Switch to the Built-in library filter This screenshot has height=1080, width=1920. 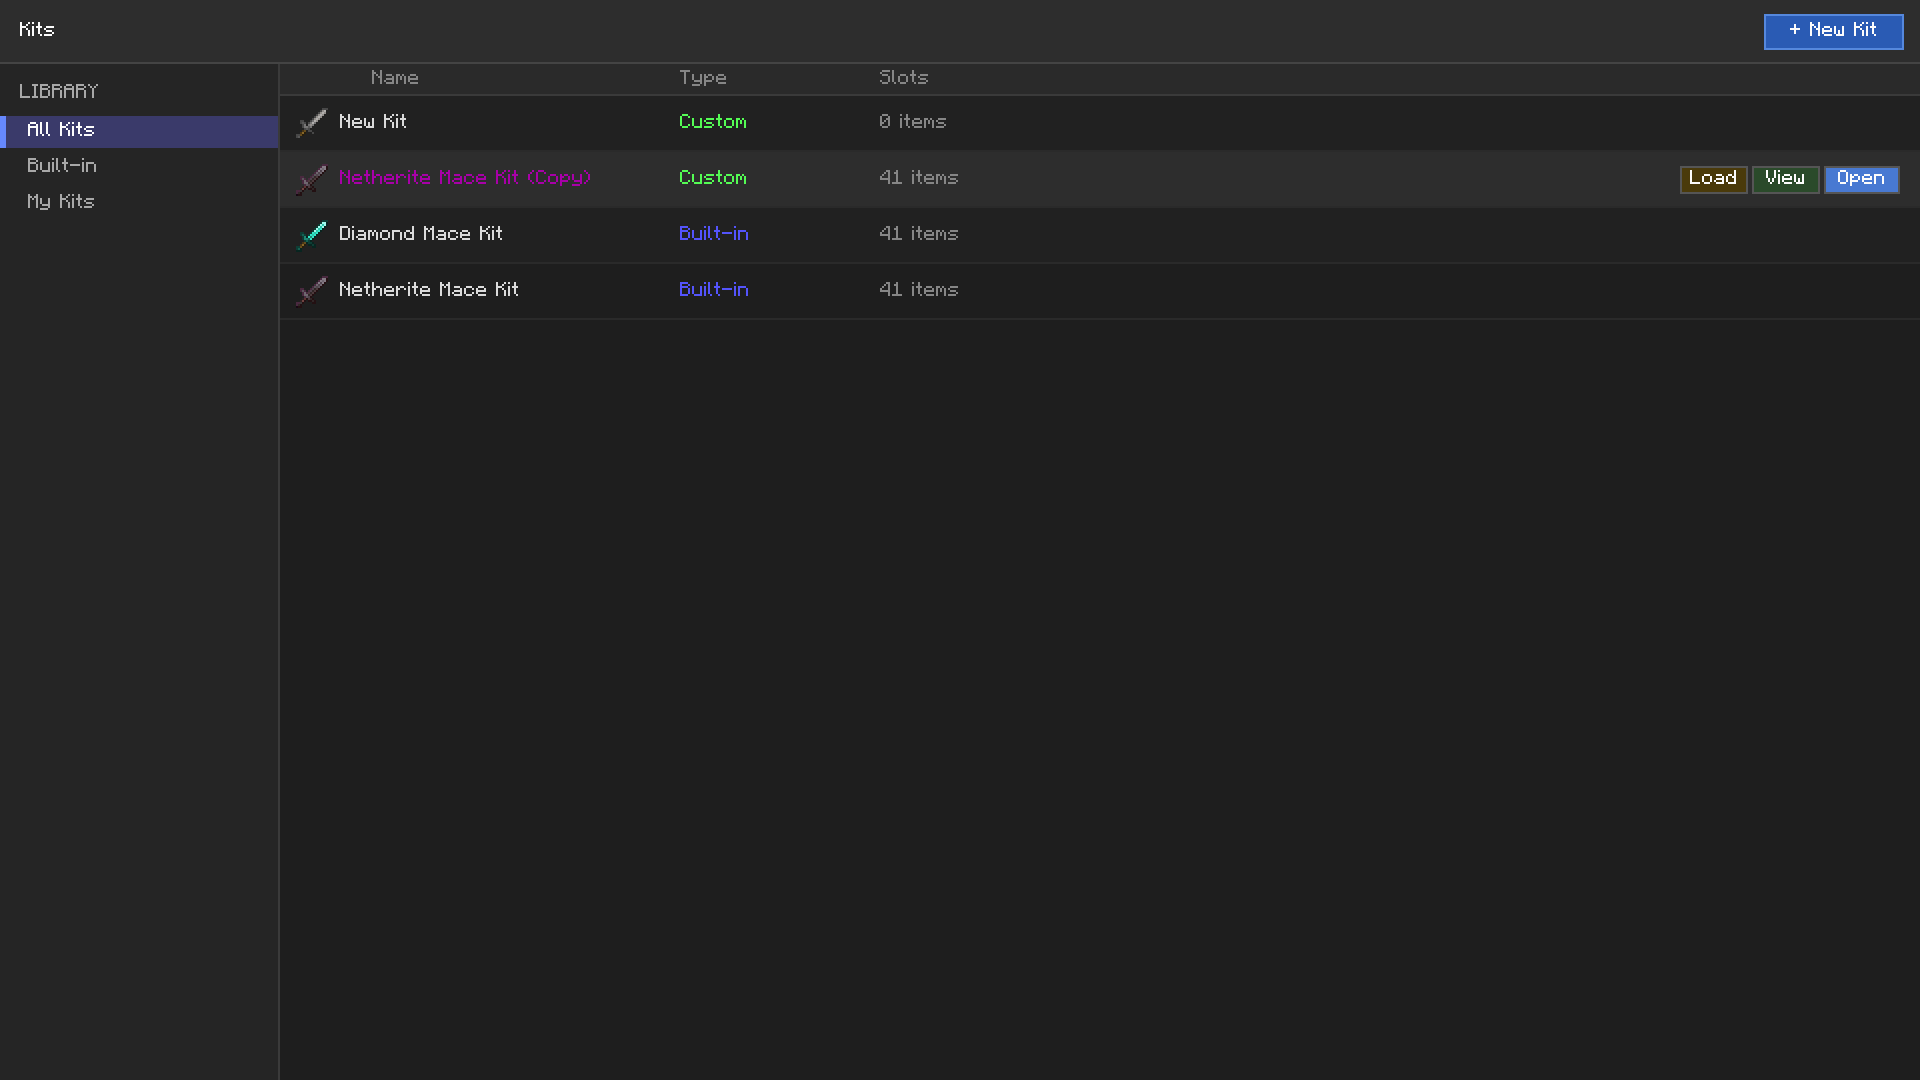139,167
